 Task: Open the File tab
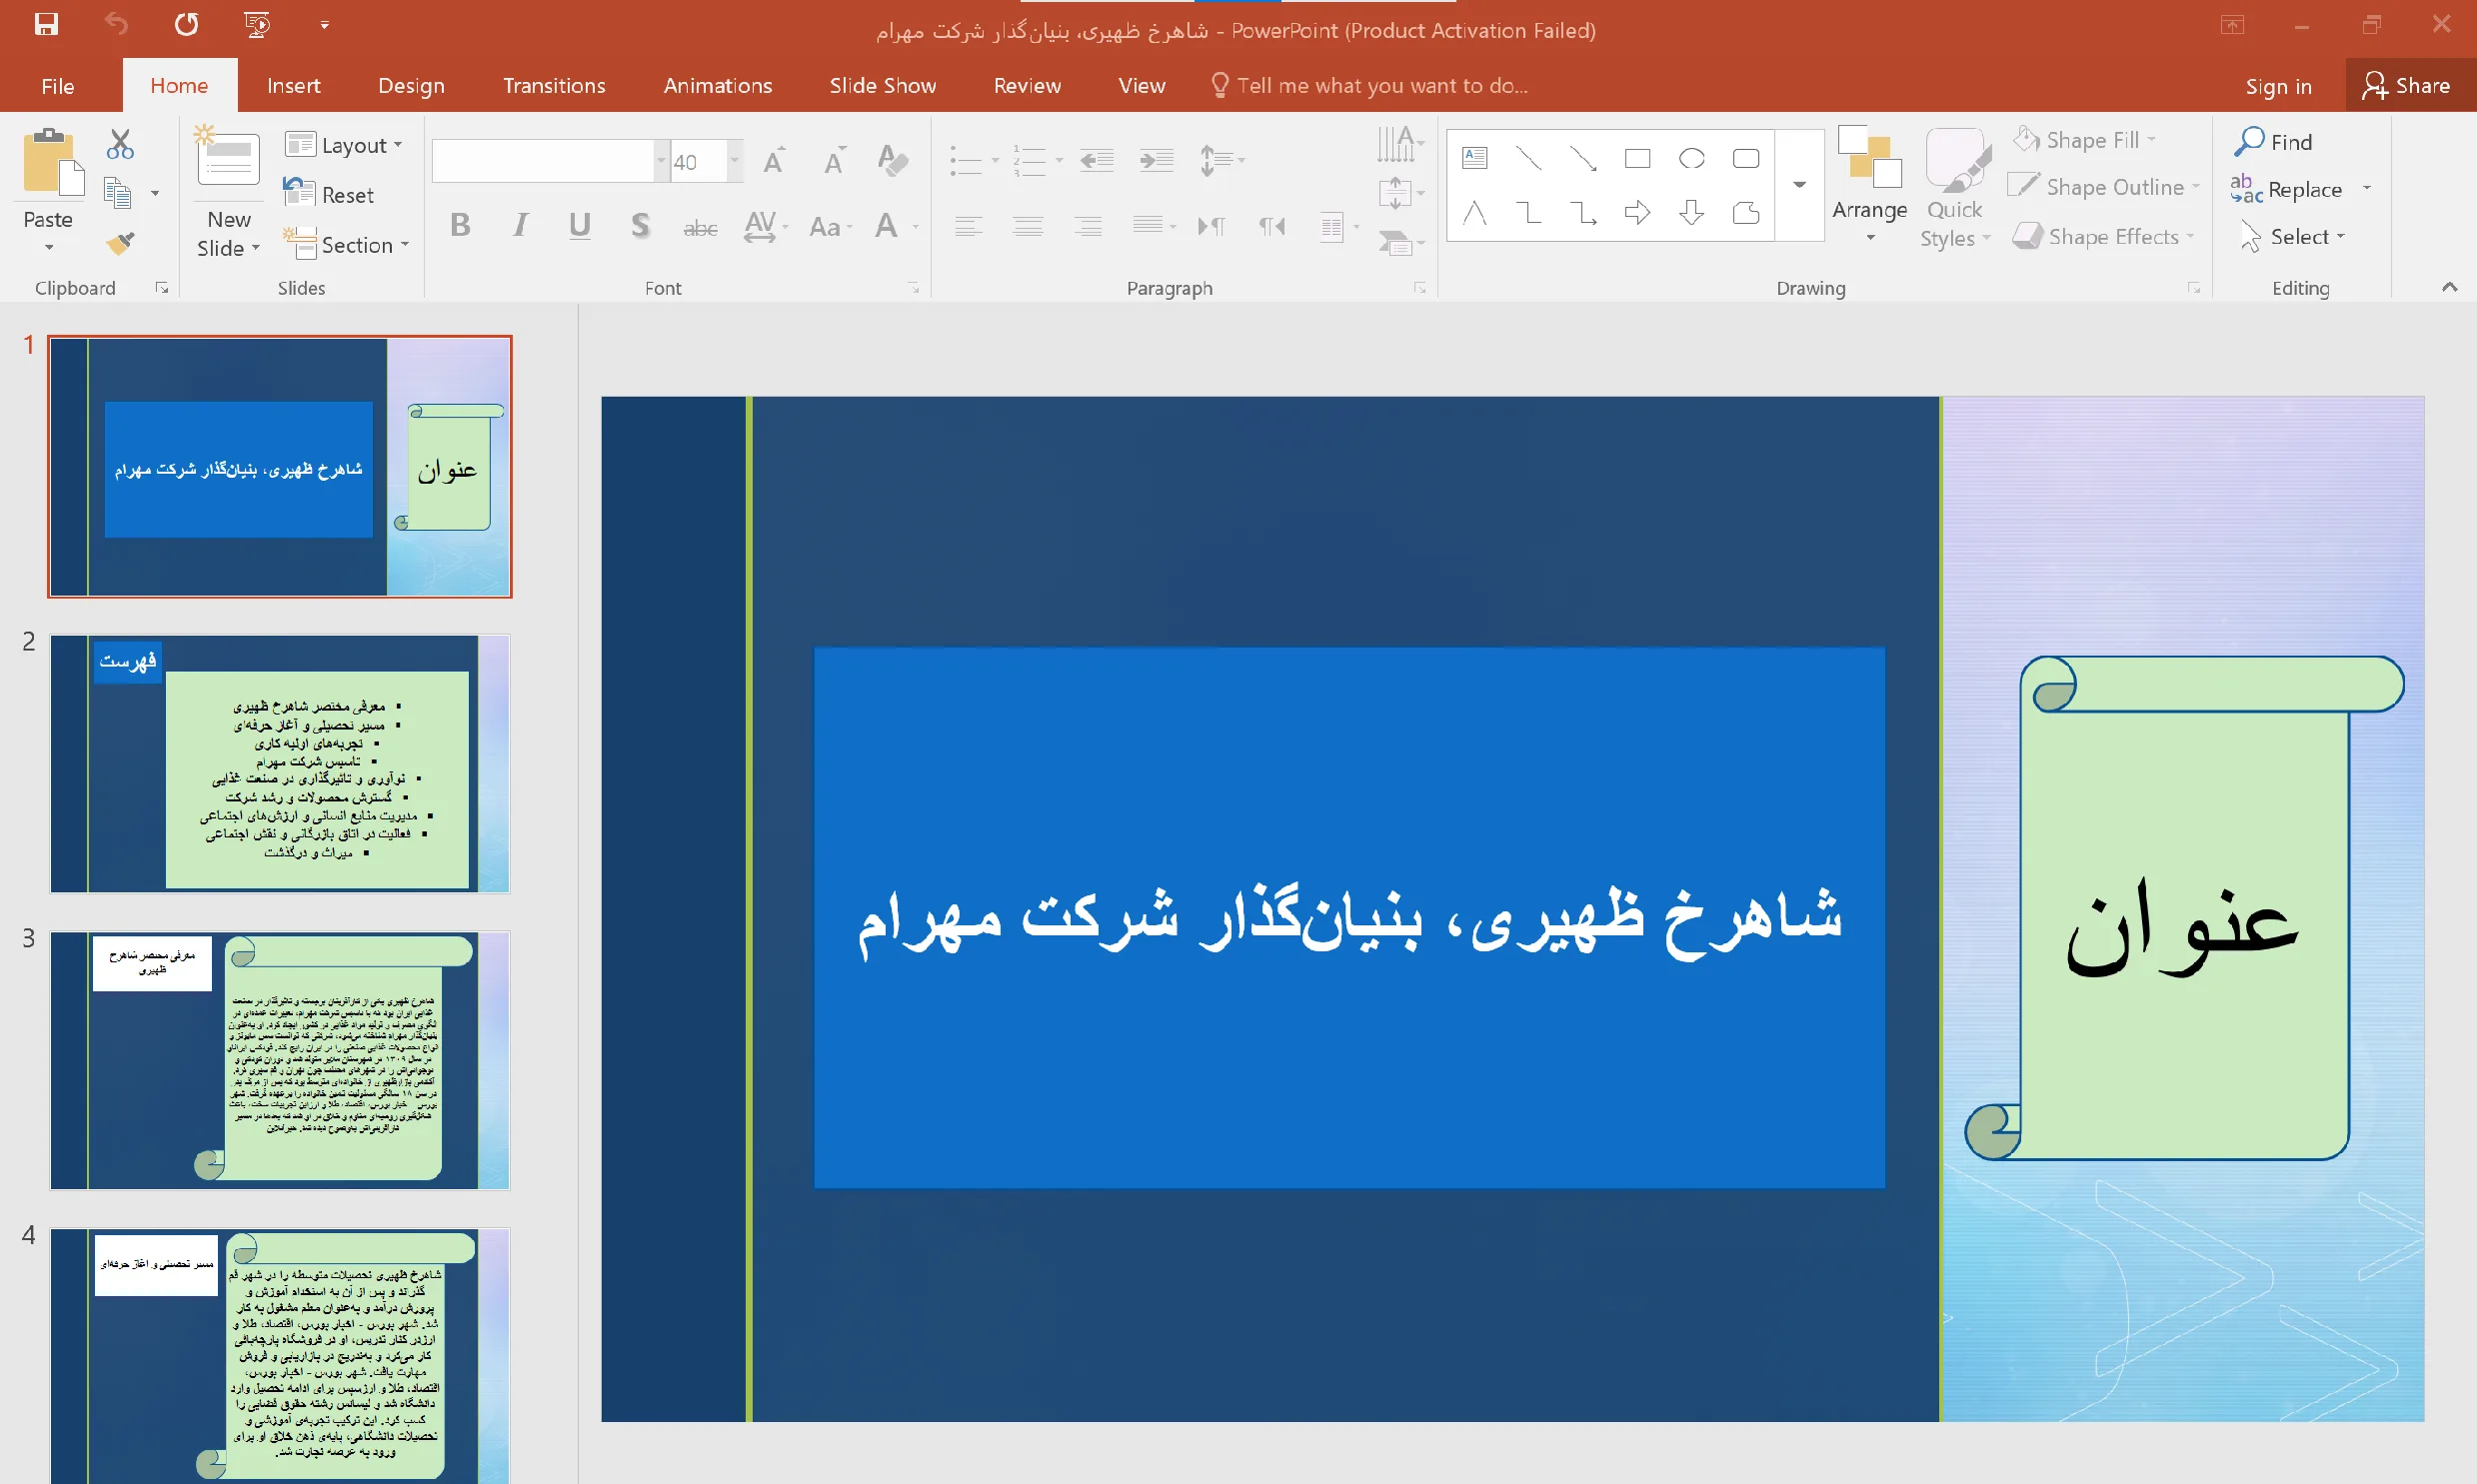58,86
